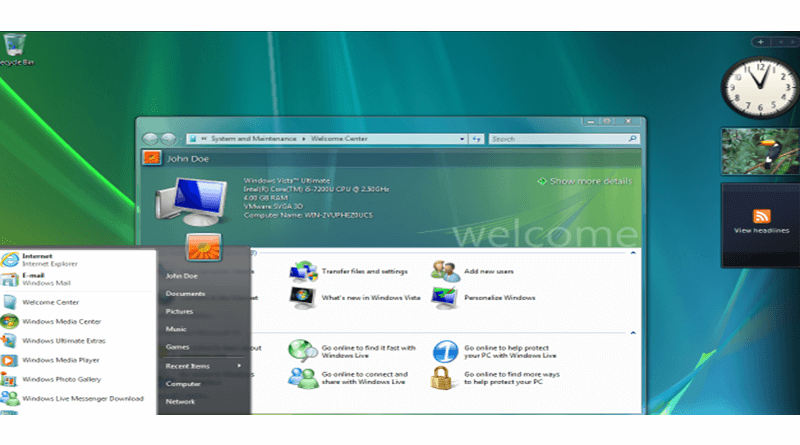This screenshot has height=445, width=800.
Task: Click System and Maintenance breadcrumb
Action: pyautogui.click(x=254, y=139)
